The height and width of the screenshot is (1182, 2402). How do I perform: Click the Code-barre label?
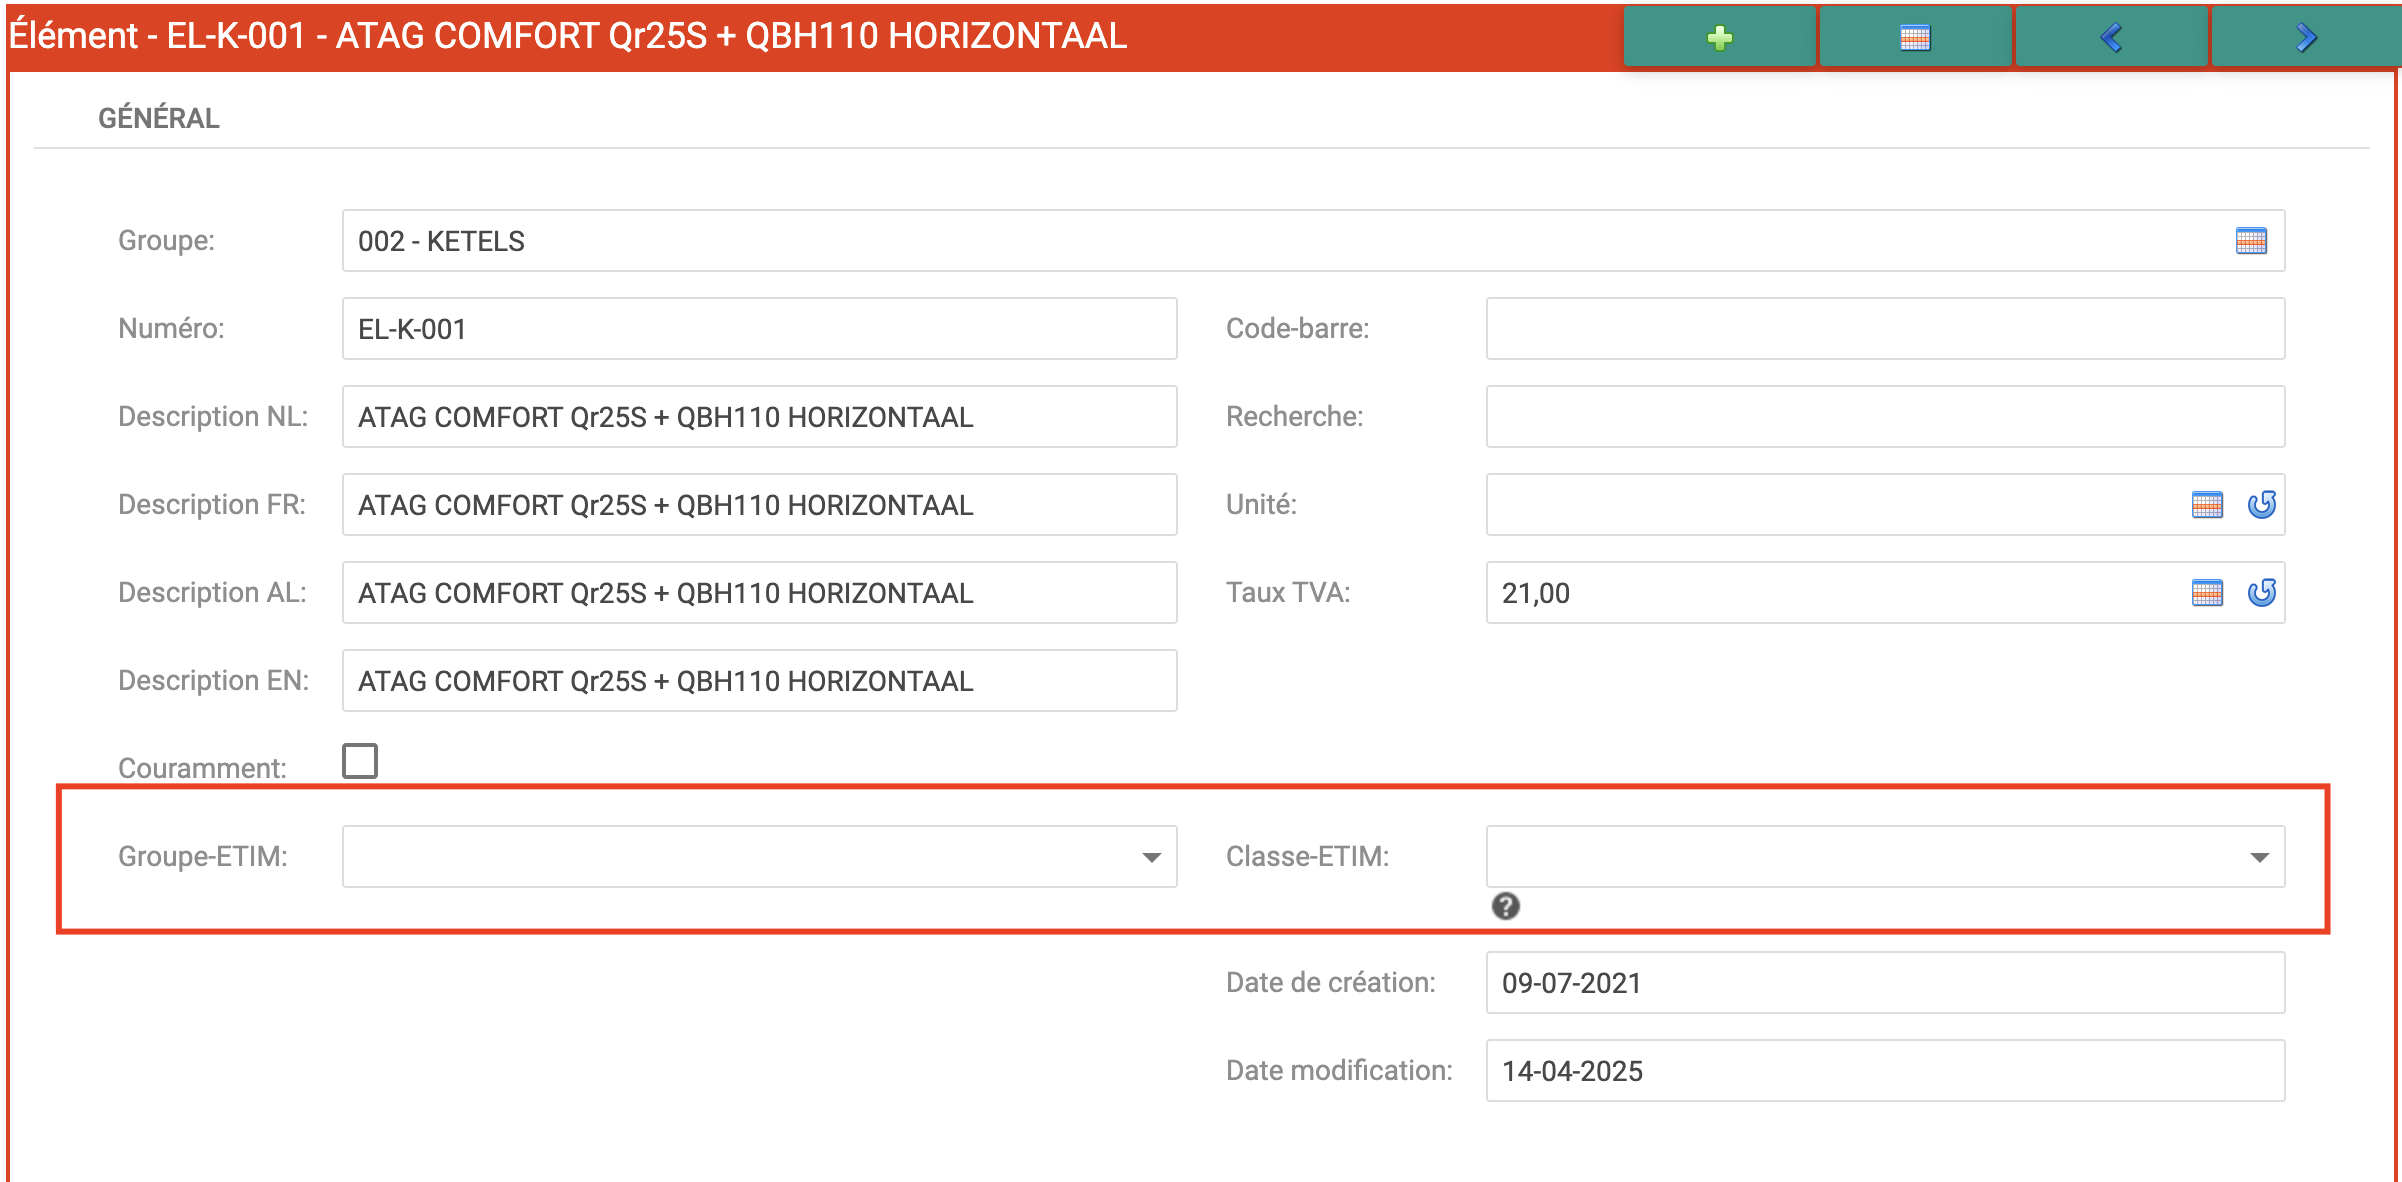[1297, 328]
